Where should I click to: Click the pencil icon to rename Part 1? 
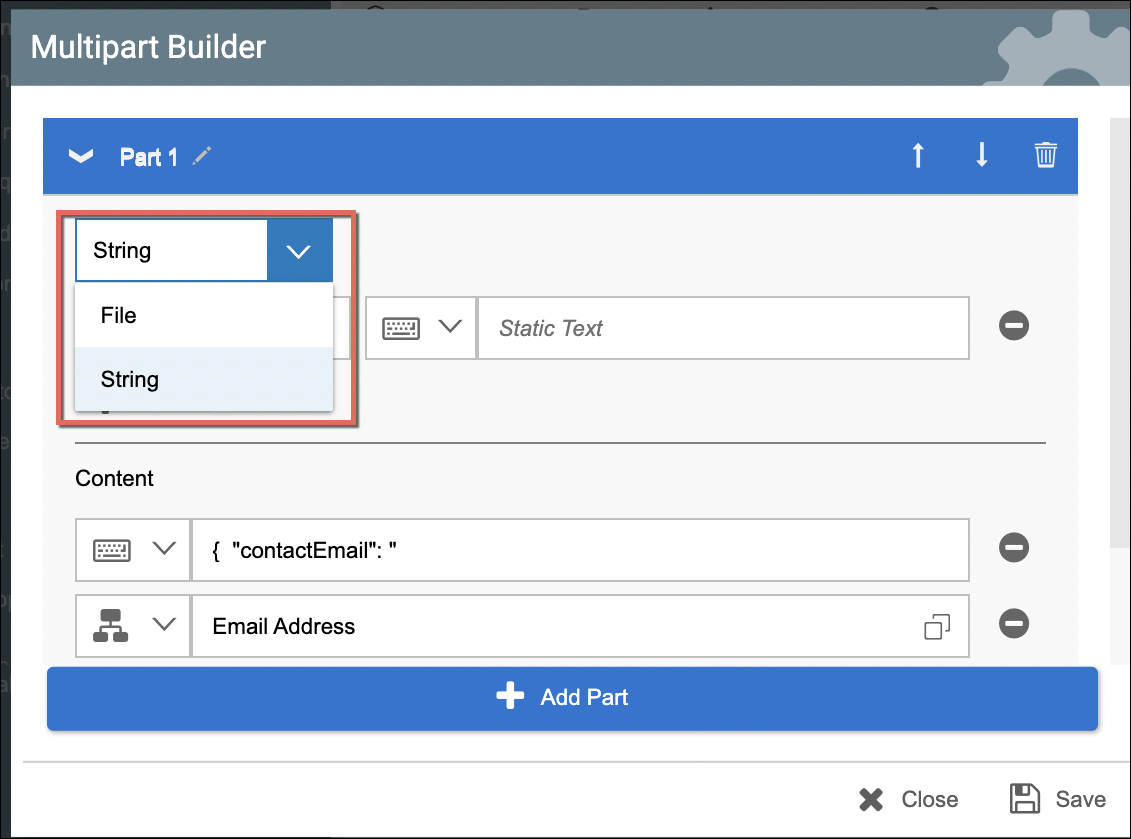coord(203,156)
